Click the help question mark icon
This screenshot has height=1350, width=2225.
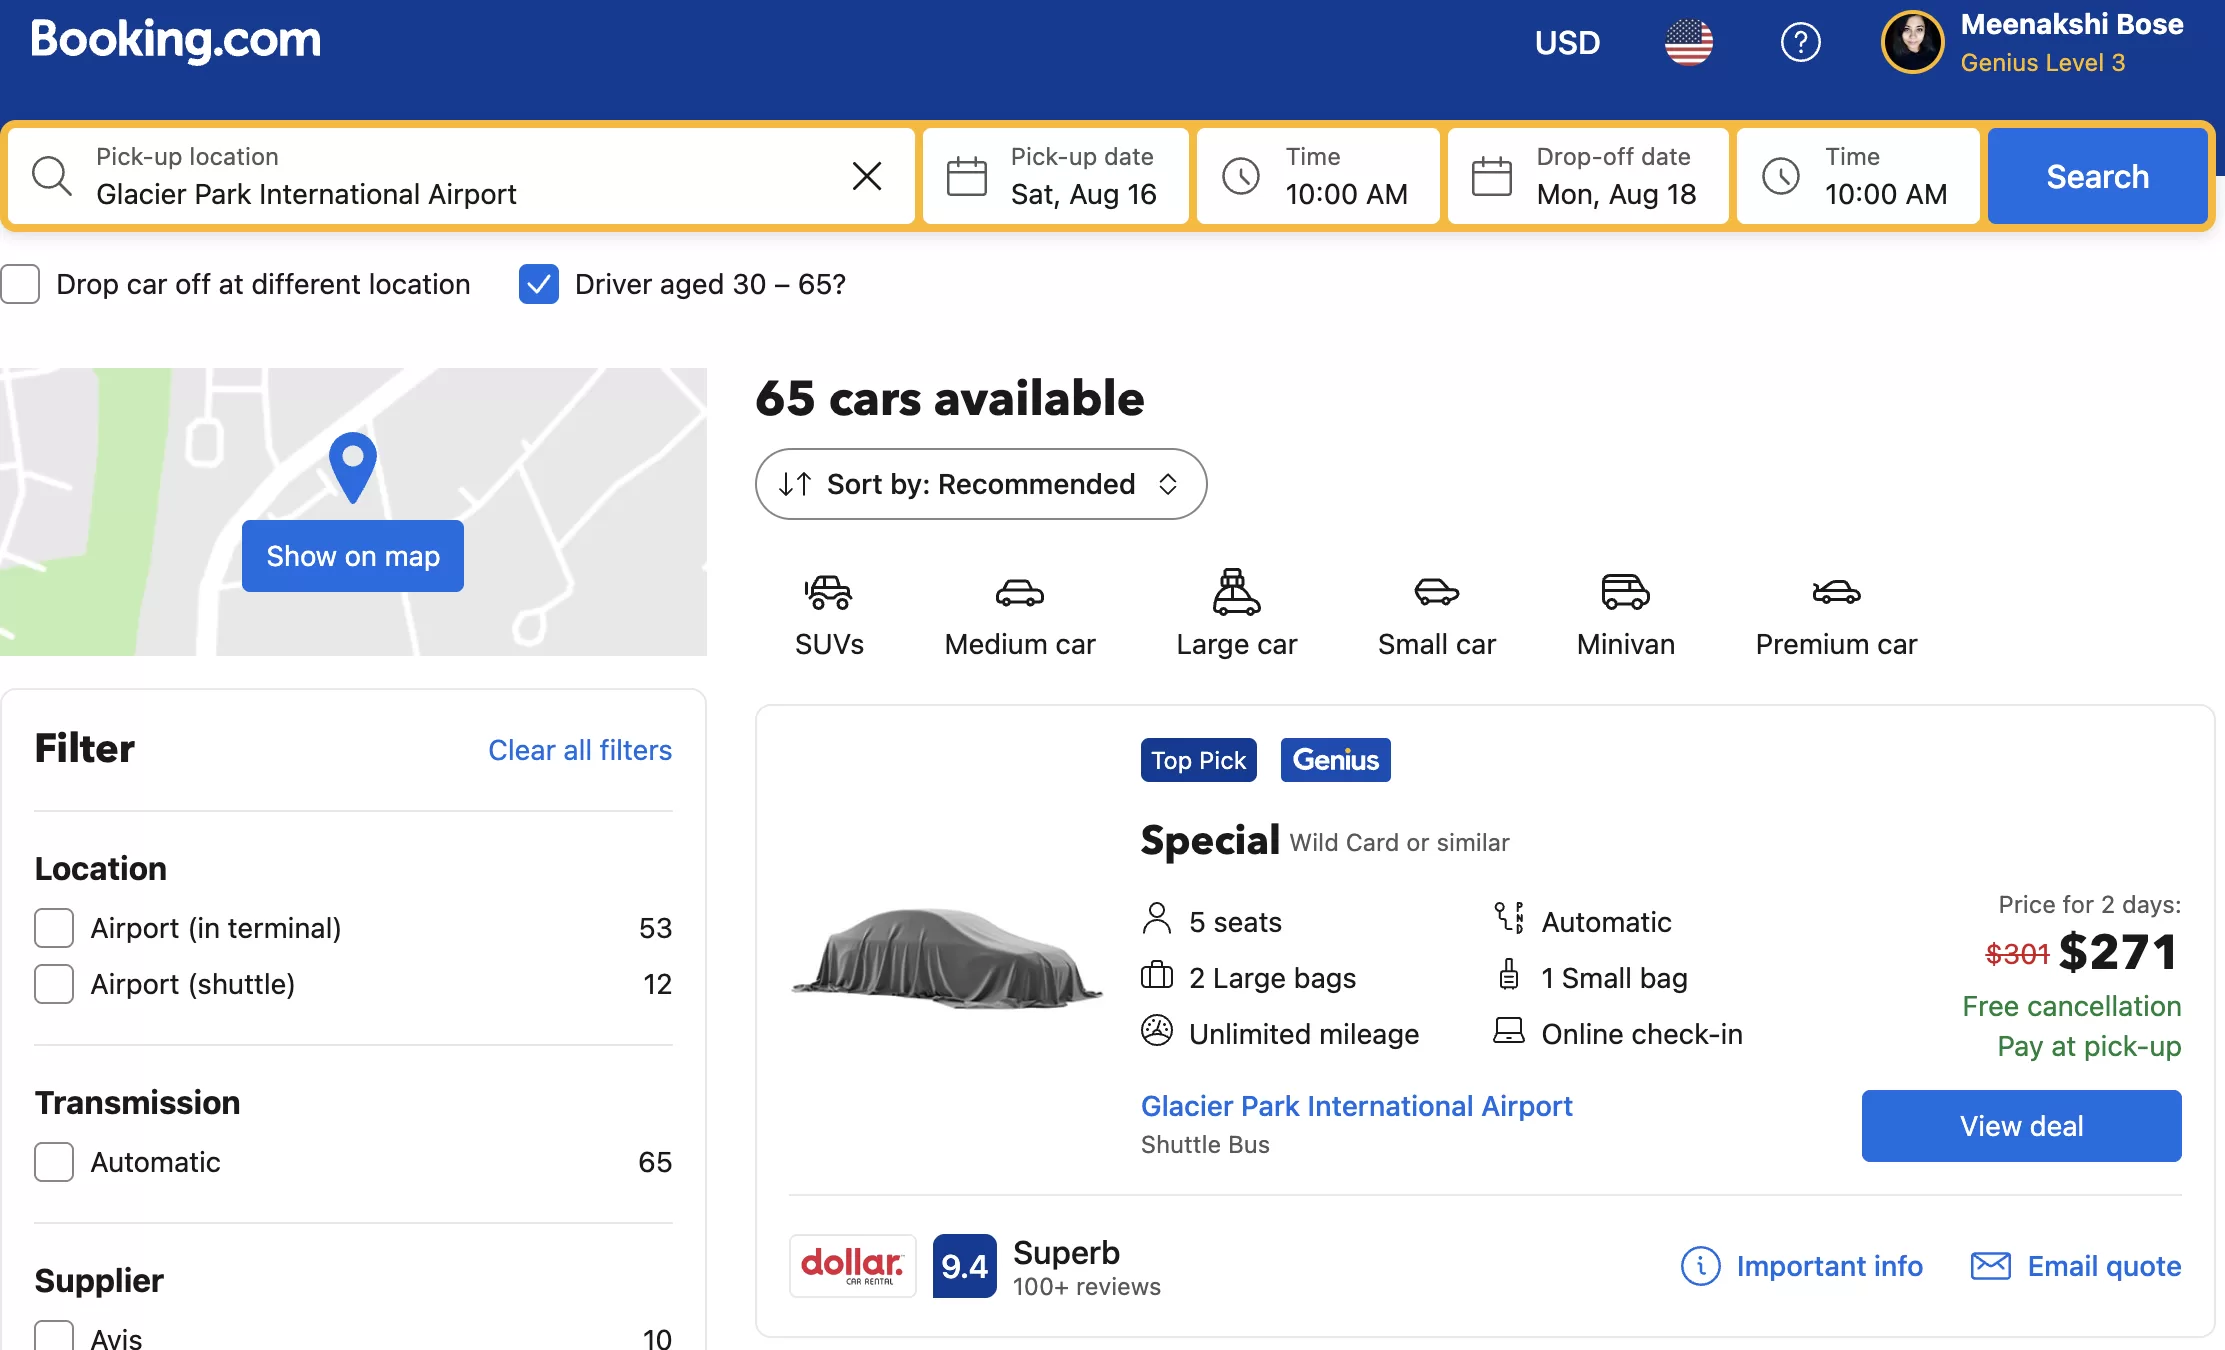pyautogui.click(x=1800, y=43)
